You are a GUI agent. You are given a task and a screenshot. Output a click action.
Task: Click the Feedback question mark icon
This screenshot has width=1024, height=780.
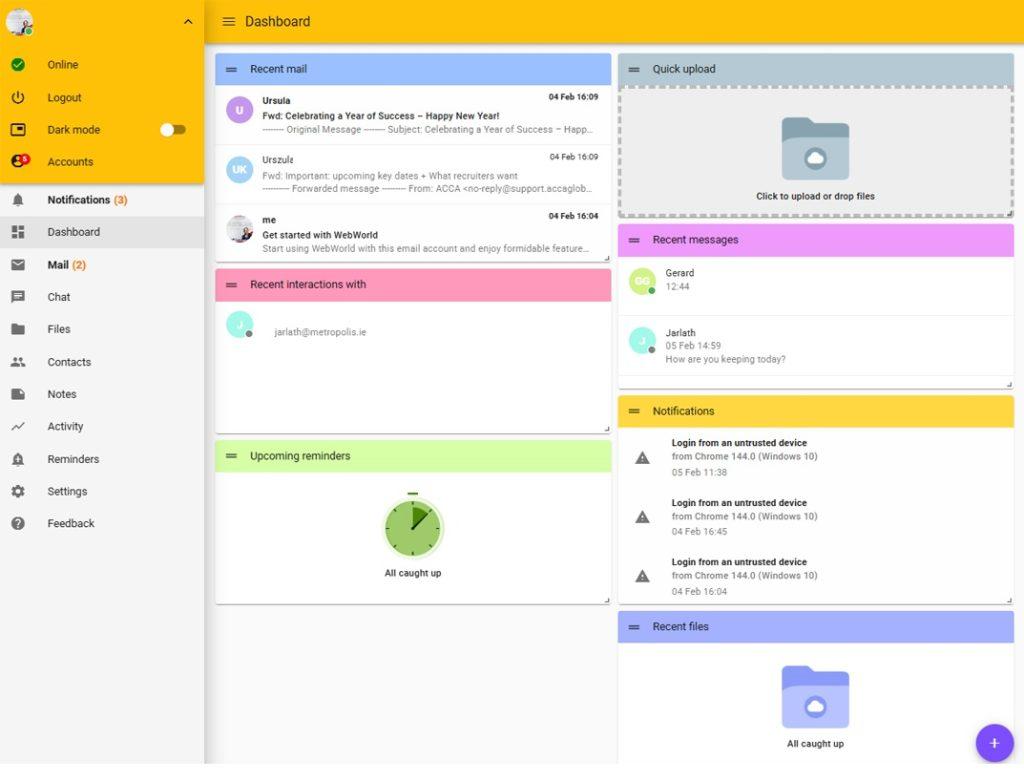click(x=18, y=523)
